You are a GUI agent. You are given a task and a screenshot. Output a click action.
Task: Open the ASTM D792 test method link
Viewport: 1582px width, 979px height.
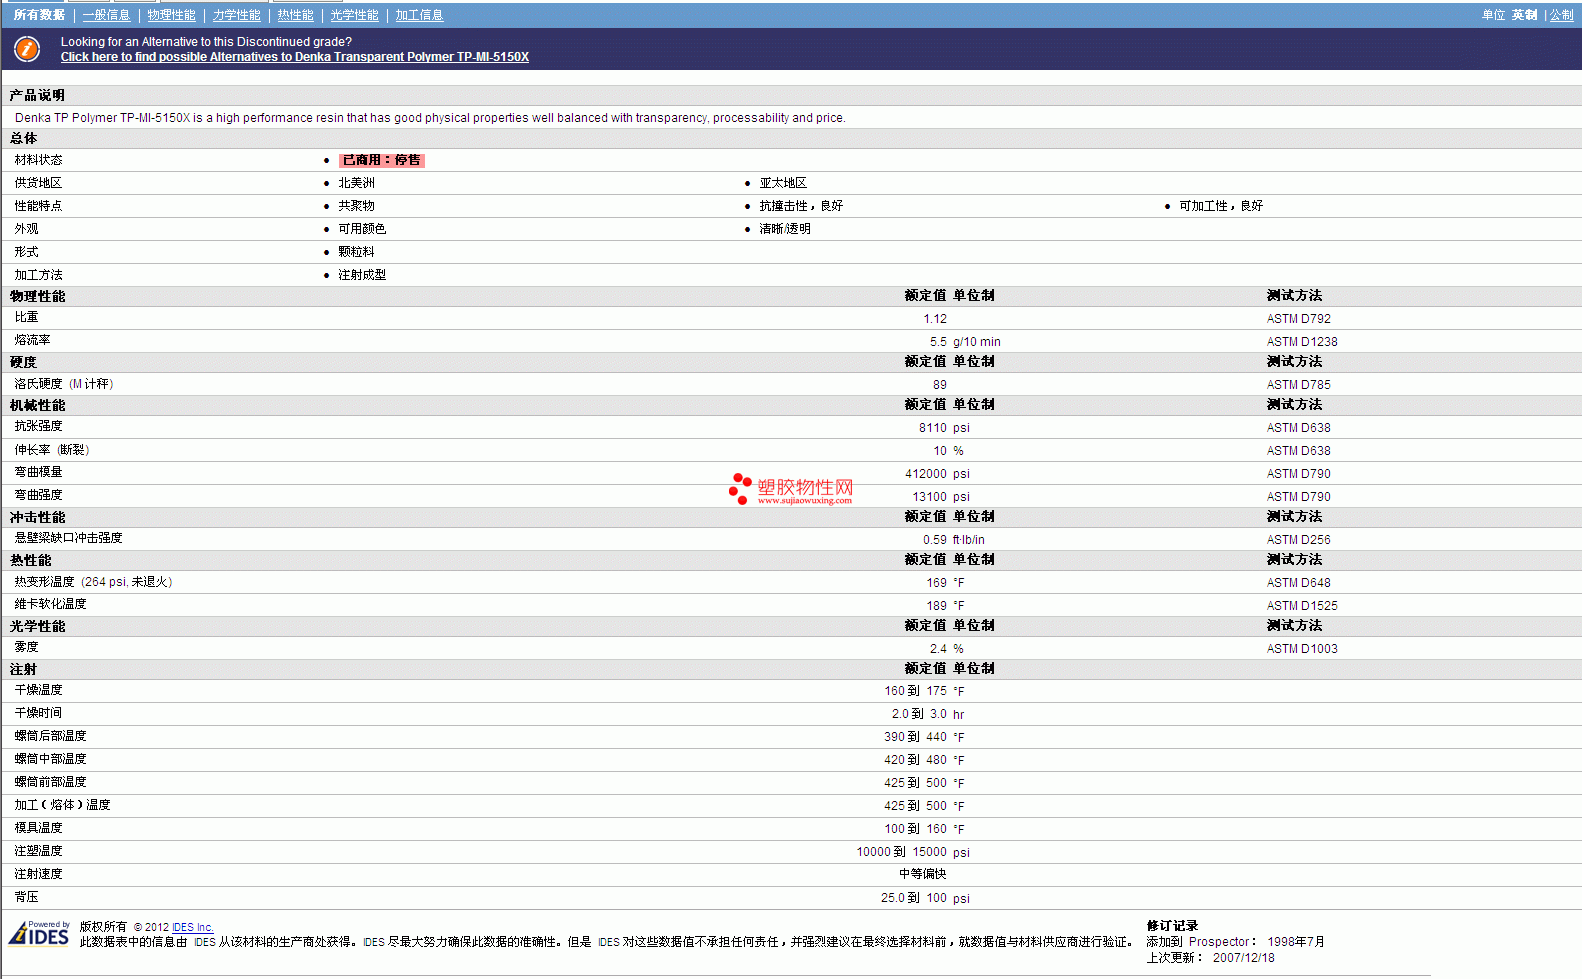pyautogui.click(x=1298, y=319)
